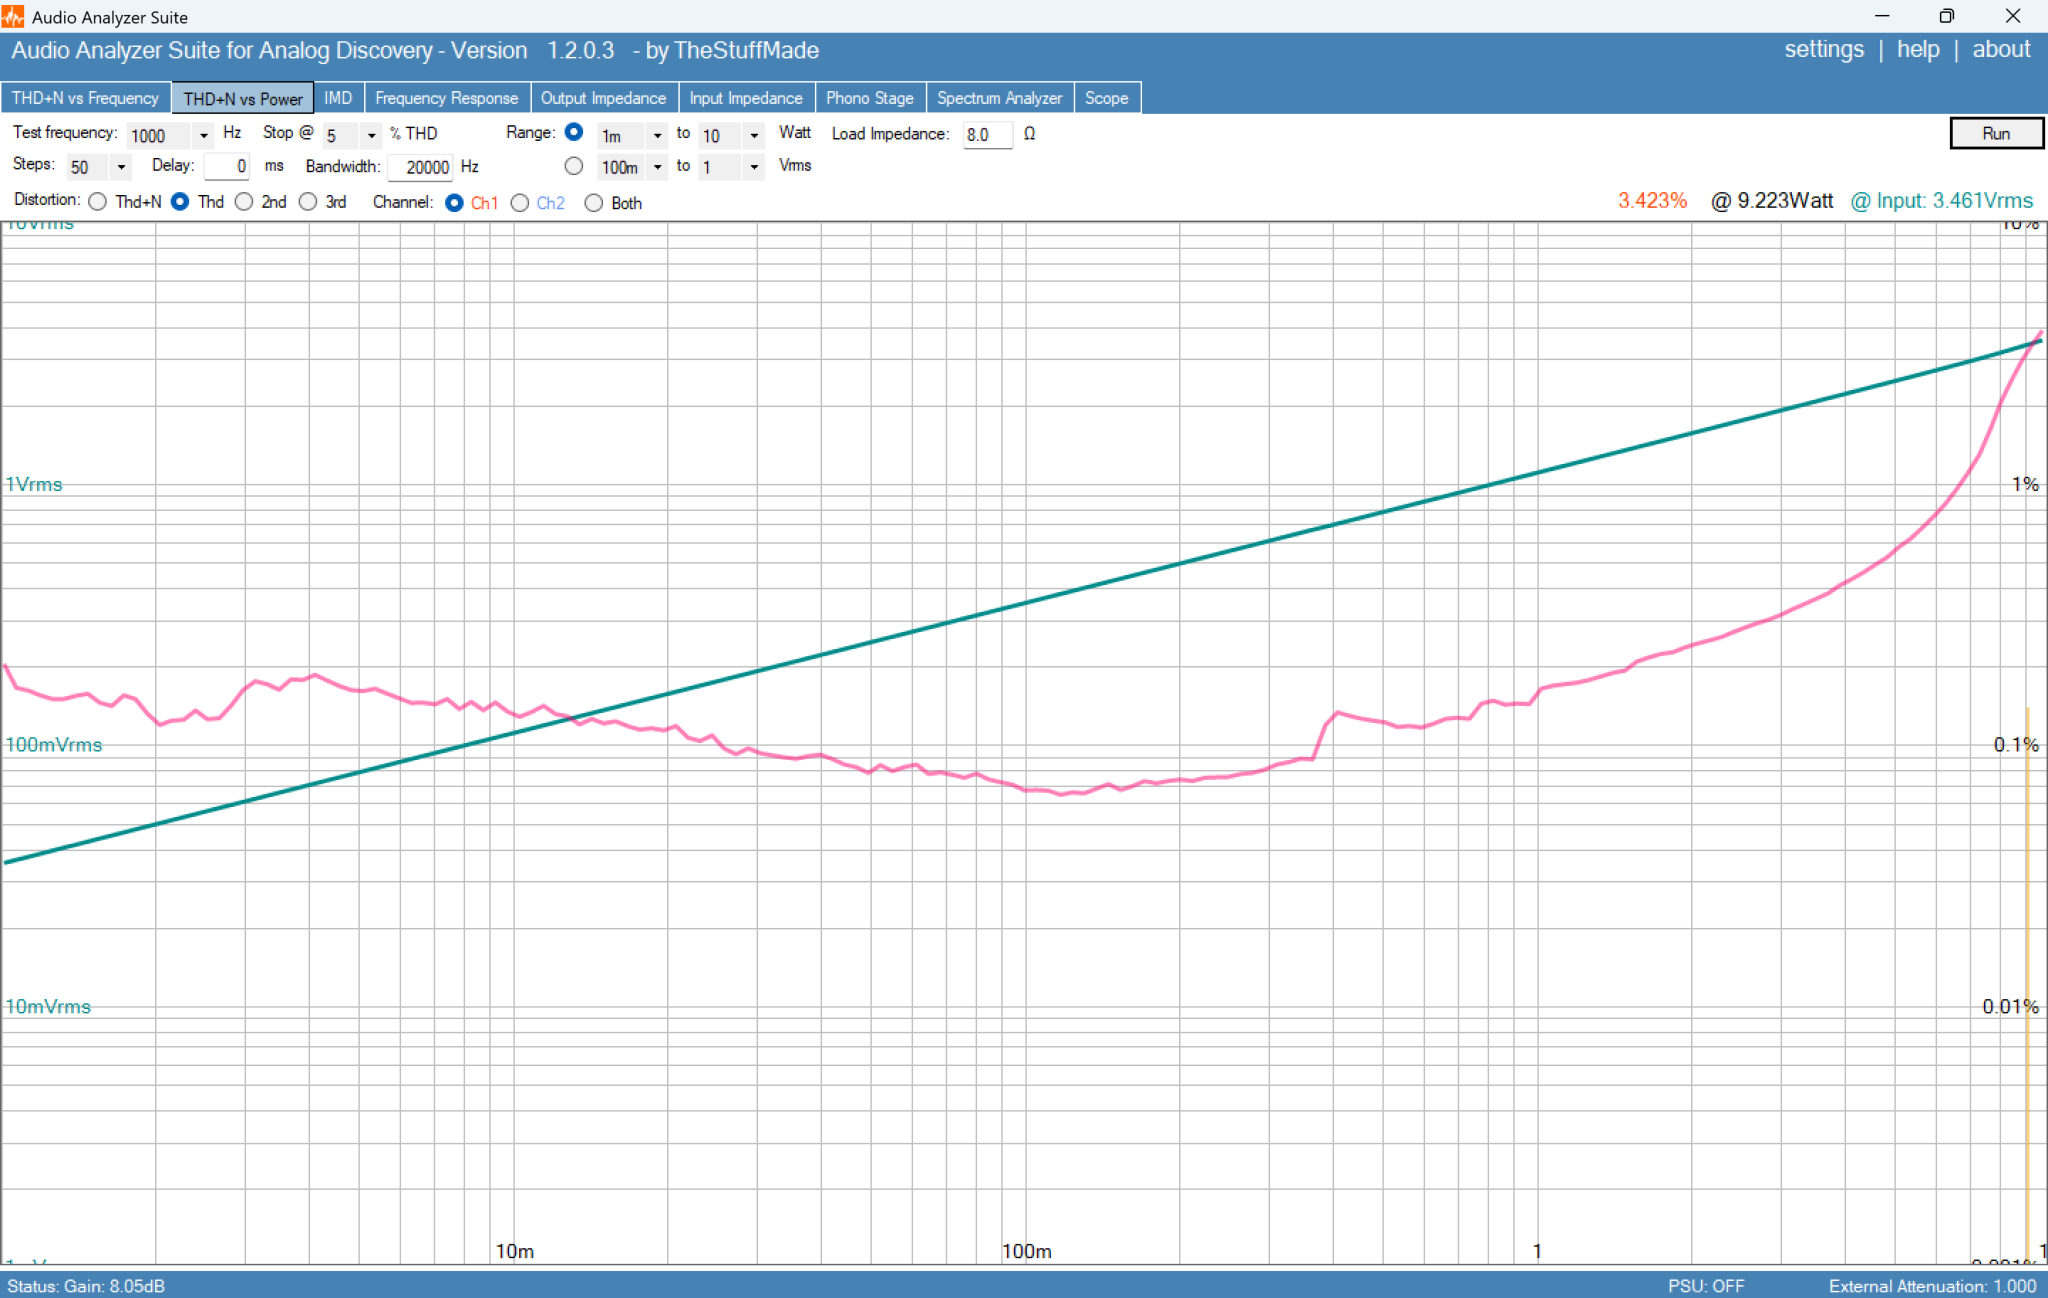
Task: Open the settings link
Action: 1824,50
